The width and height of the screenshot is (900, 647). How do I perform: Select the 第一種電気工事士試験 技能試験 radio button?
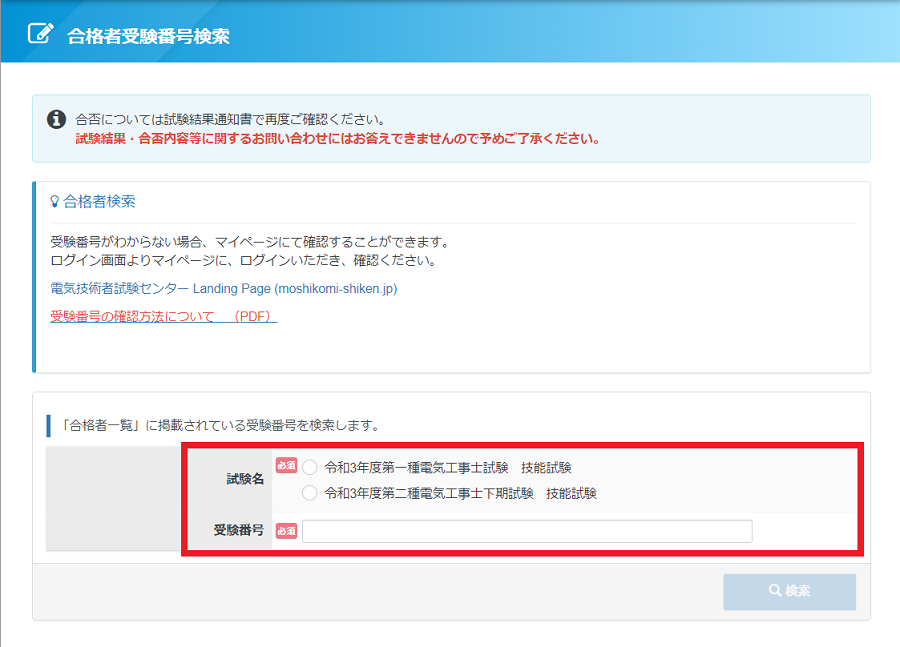tap(310, 467)
